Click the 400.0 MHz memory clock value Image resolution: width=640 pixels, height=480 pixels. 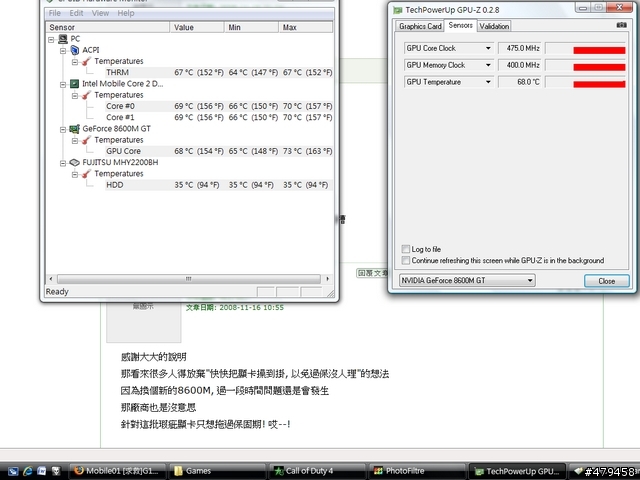pos(520,65)
